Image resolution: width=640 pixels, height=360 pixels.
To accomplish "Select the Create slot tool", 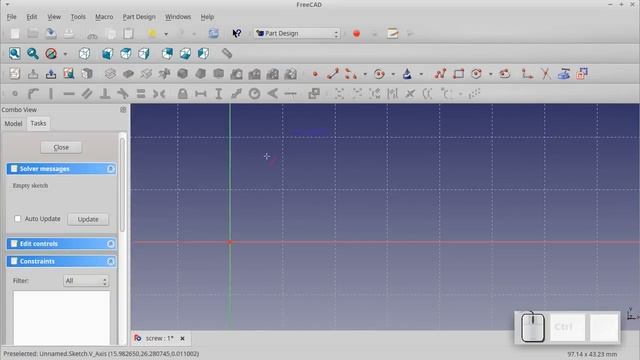I will coord(504,74).
